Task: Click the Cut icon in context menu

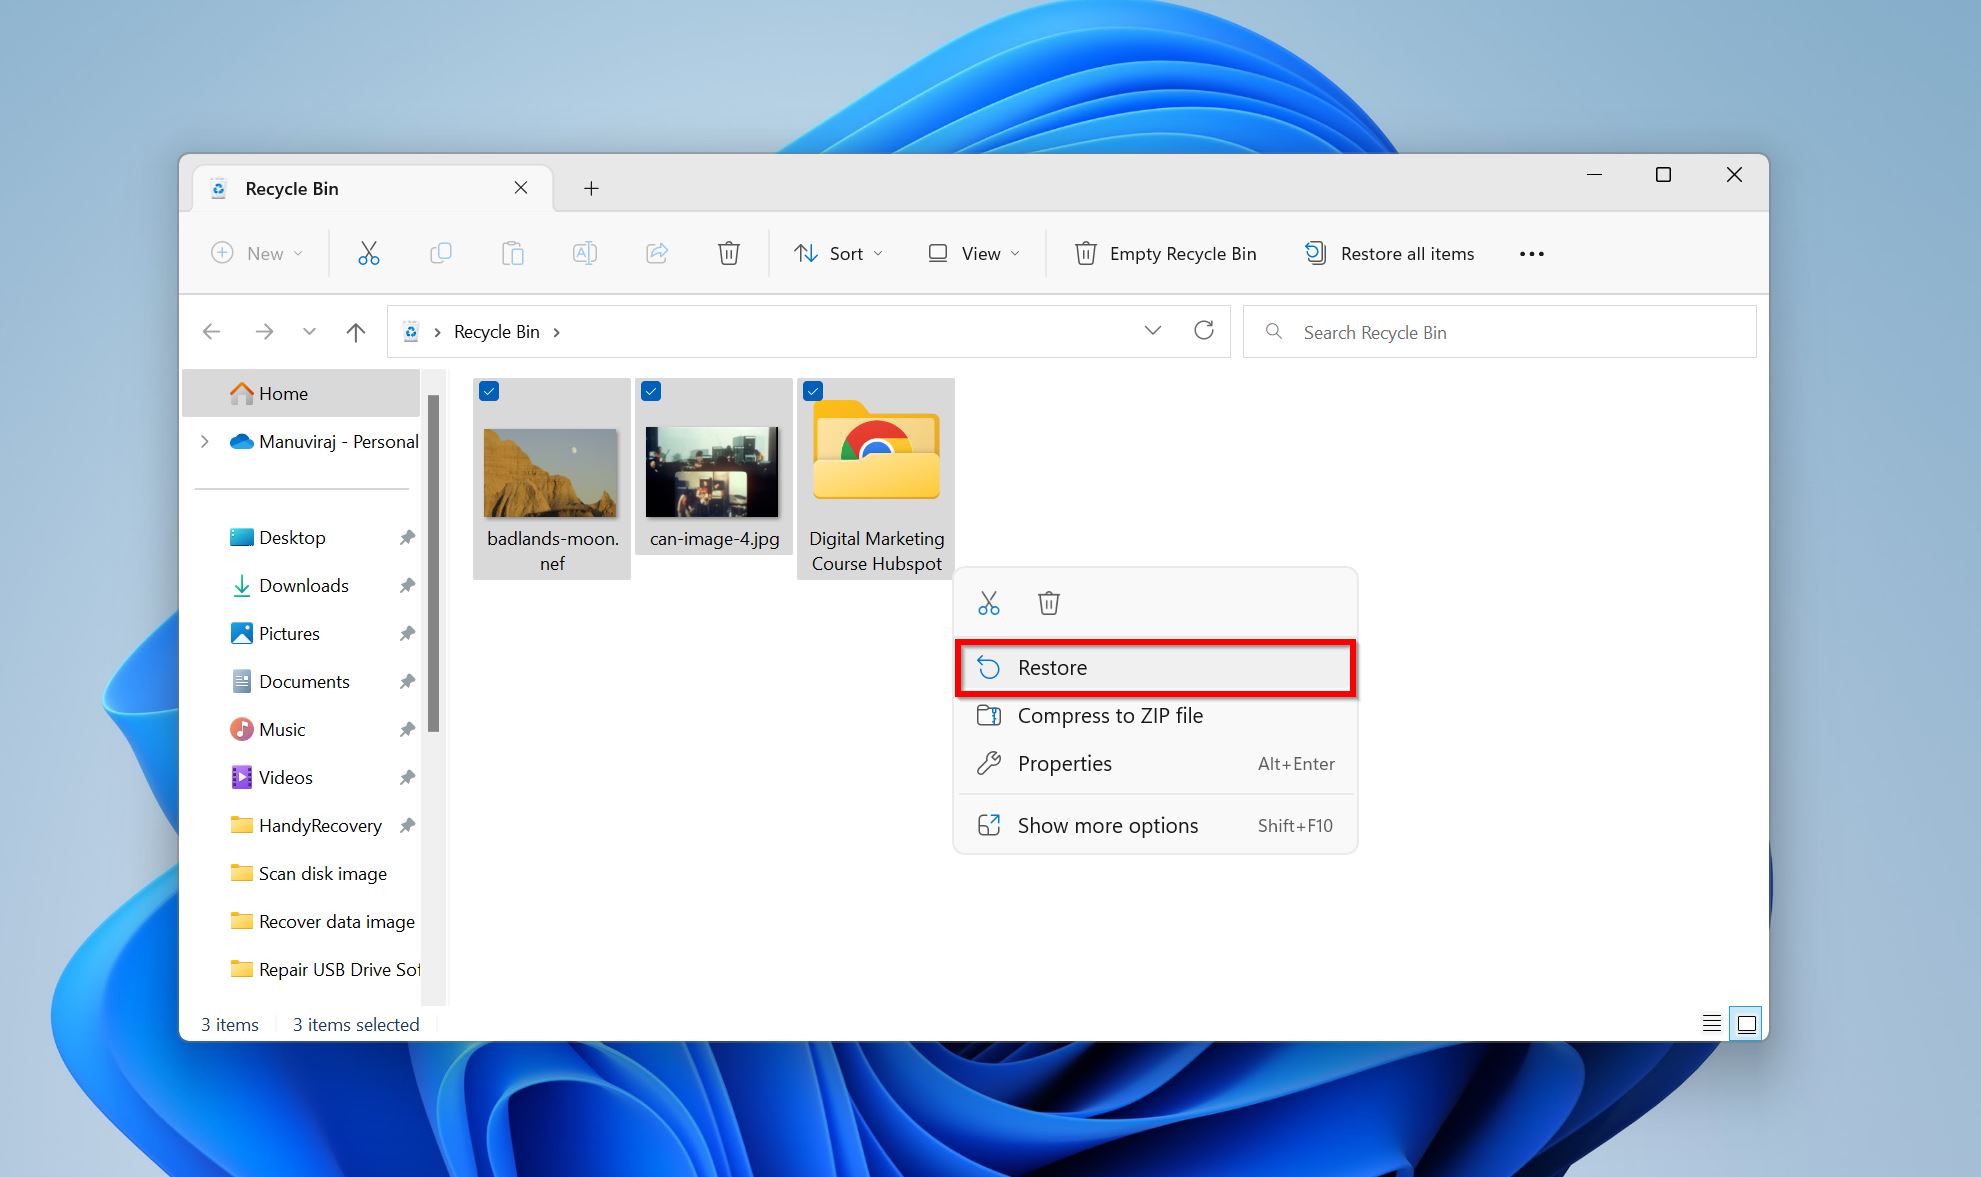Action: (x=988, y=603)
